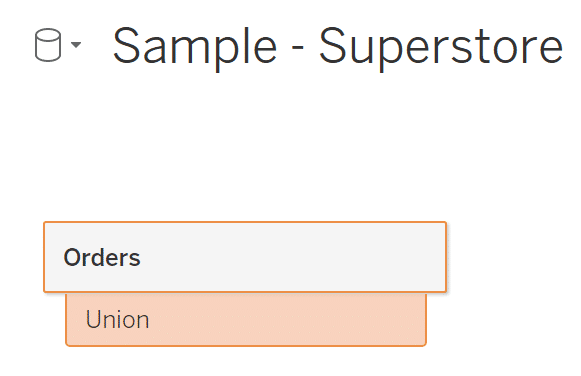Click the empty canvas right of the Orders table
The height and width of the screenshot is (376, 581).
(x=511, y=257)
